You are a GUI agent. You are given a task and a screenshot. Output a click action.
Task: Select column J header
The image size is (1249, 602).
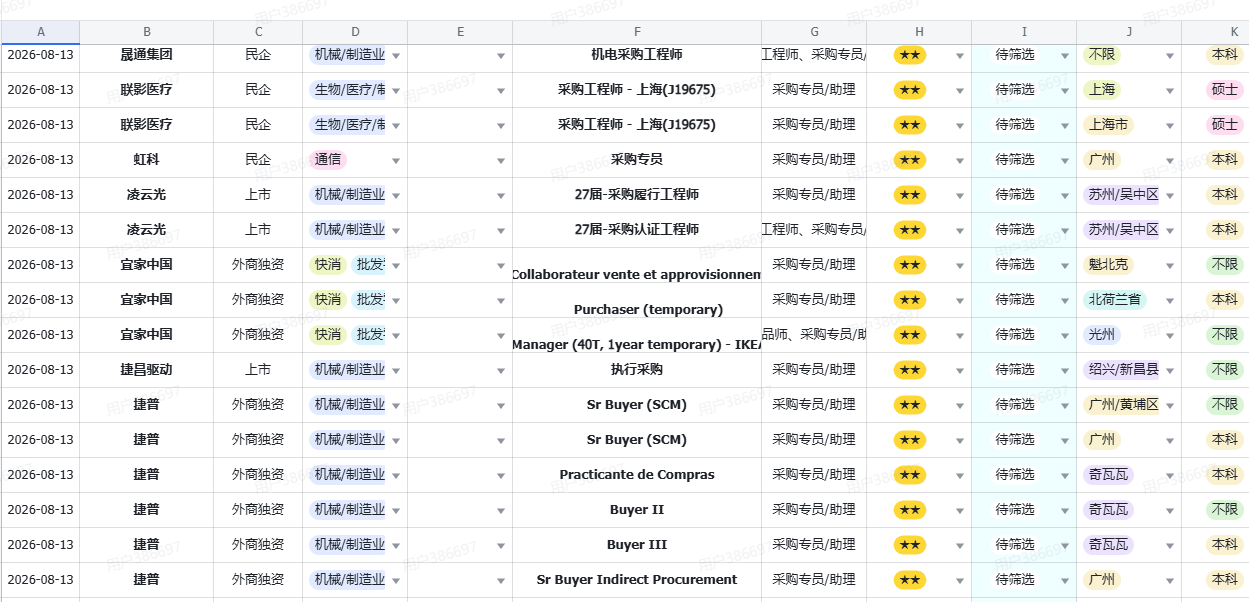click(1129, 32)
